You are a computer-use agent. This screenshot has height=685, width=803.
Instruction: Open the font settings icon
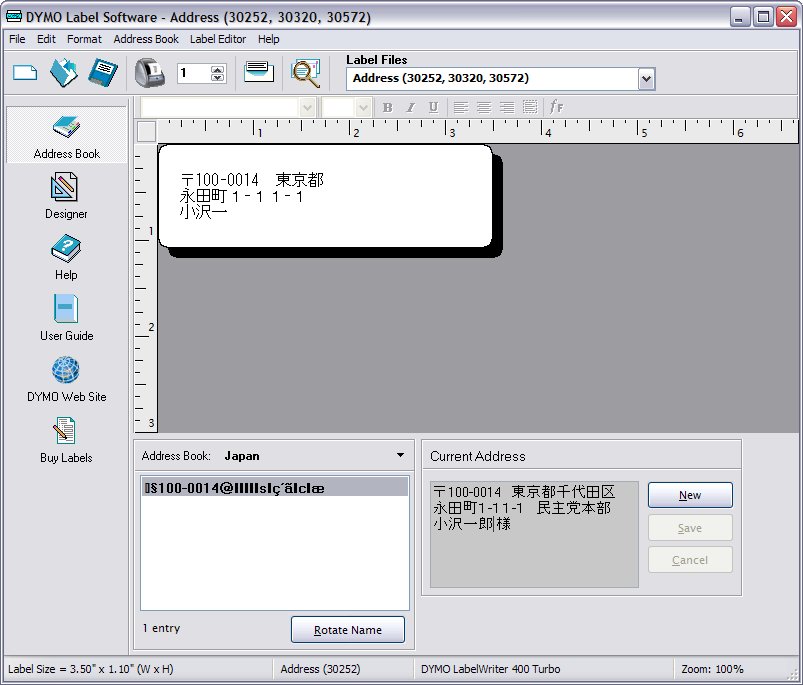556,107
